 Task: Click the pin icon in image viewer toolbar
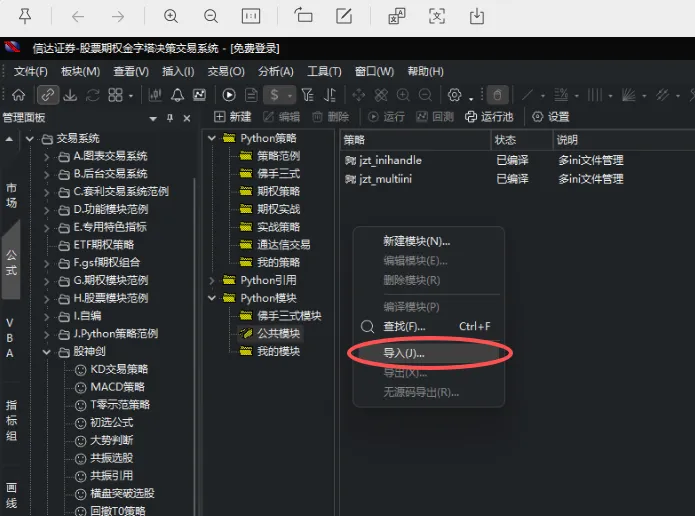click(x=25, y=16)
